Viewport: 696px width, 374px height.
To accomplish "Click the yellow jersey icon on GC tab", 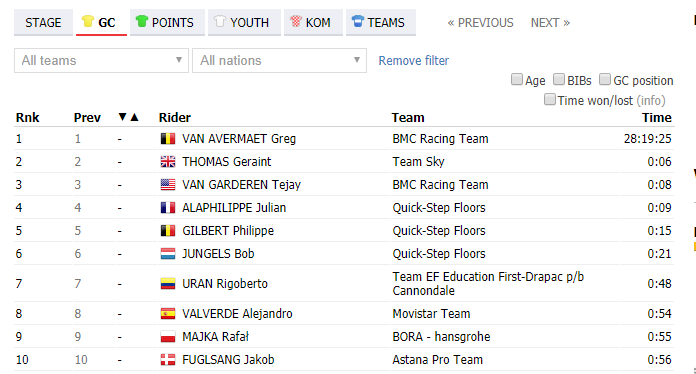I will [x=87, y=21].
